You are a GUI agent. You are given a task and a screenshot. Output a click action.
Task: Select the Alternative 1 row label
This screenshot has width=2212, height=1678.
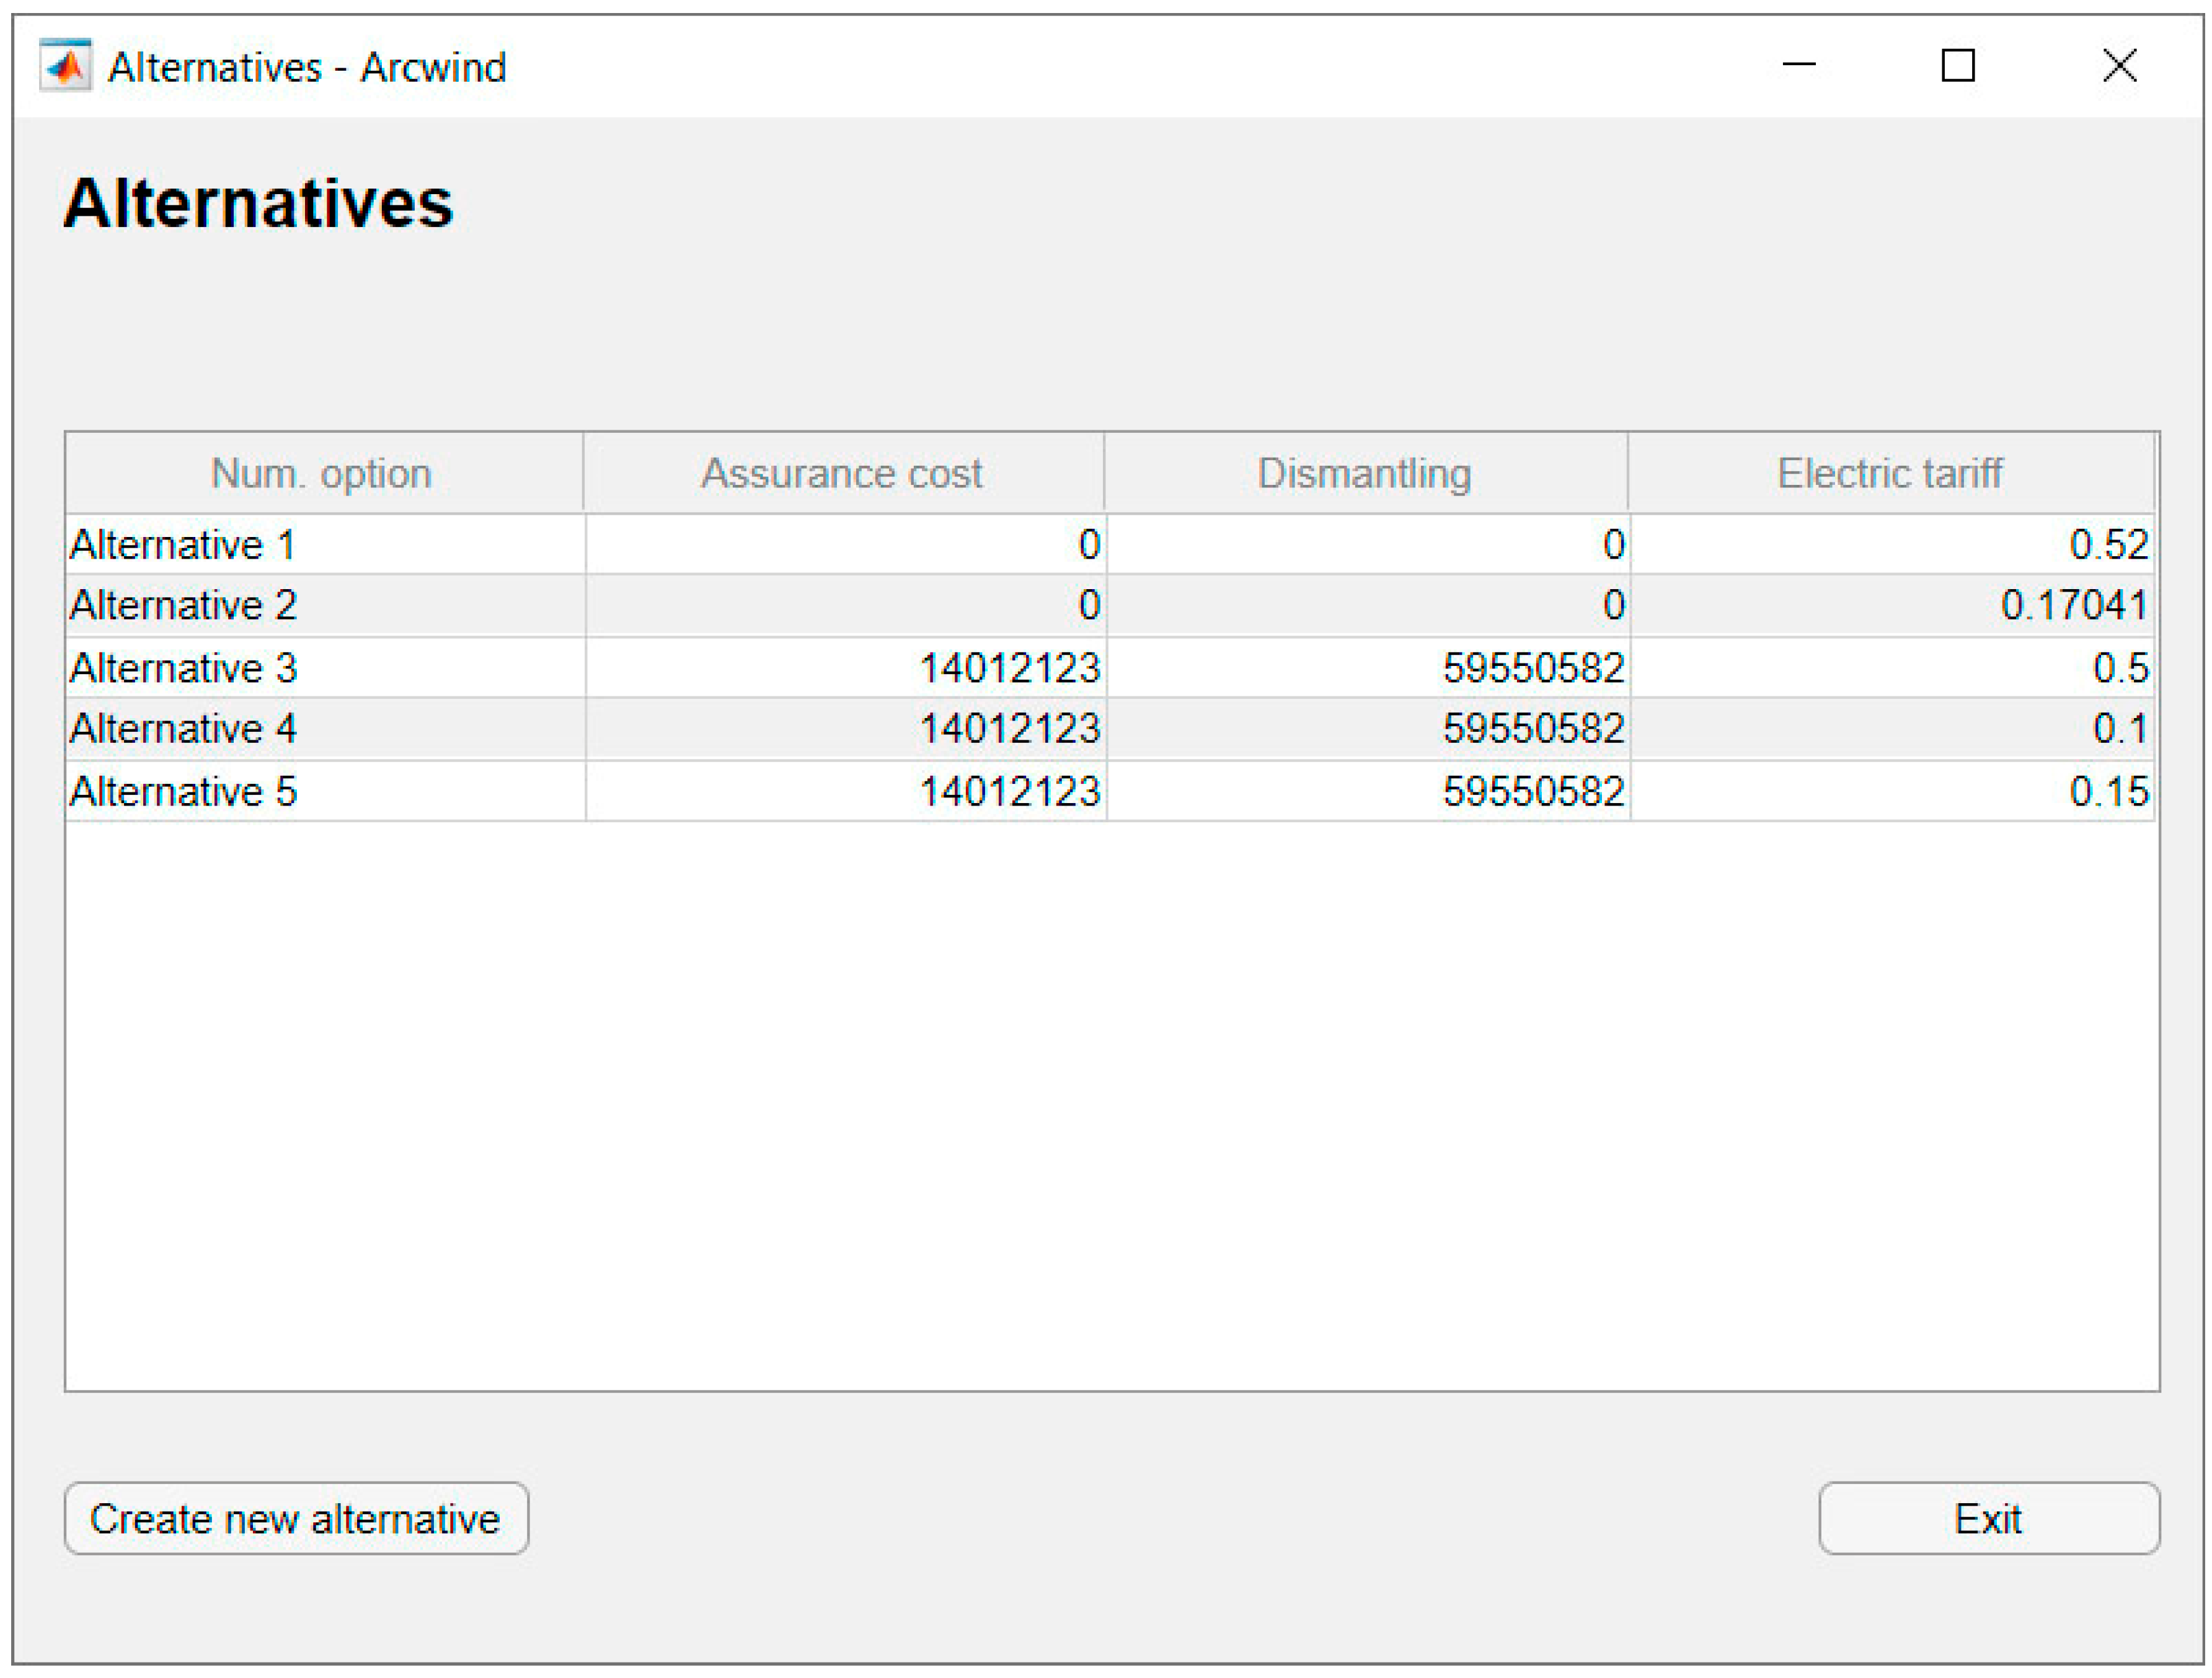(183, 545)
